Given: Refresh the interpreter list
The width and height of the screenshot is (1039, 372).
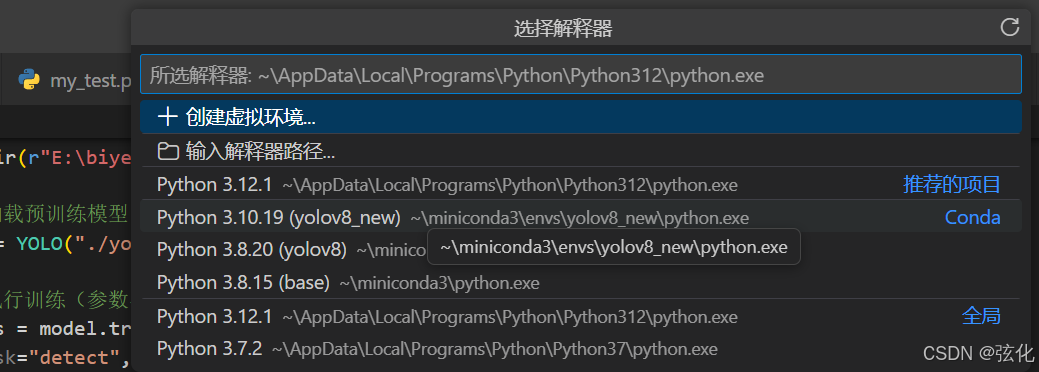Looking at the screenshot, I should tap(1009, 27).
